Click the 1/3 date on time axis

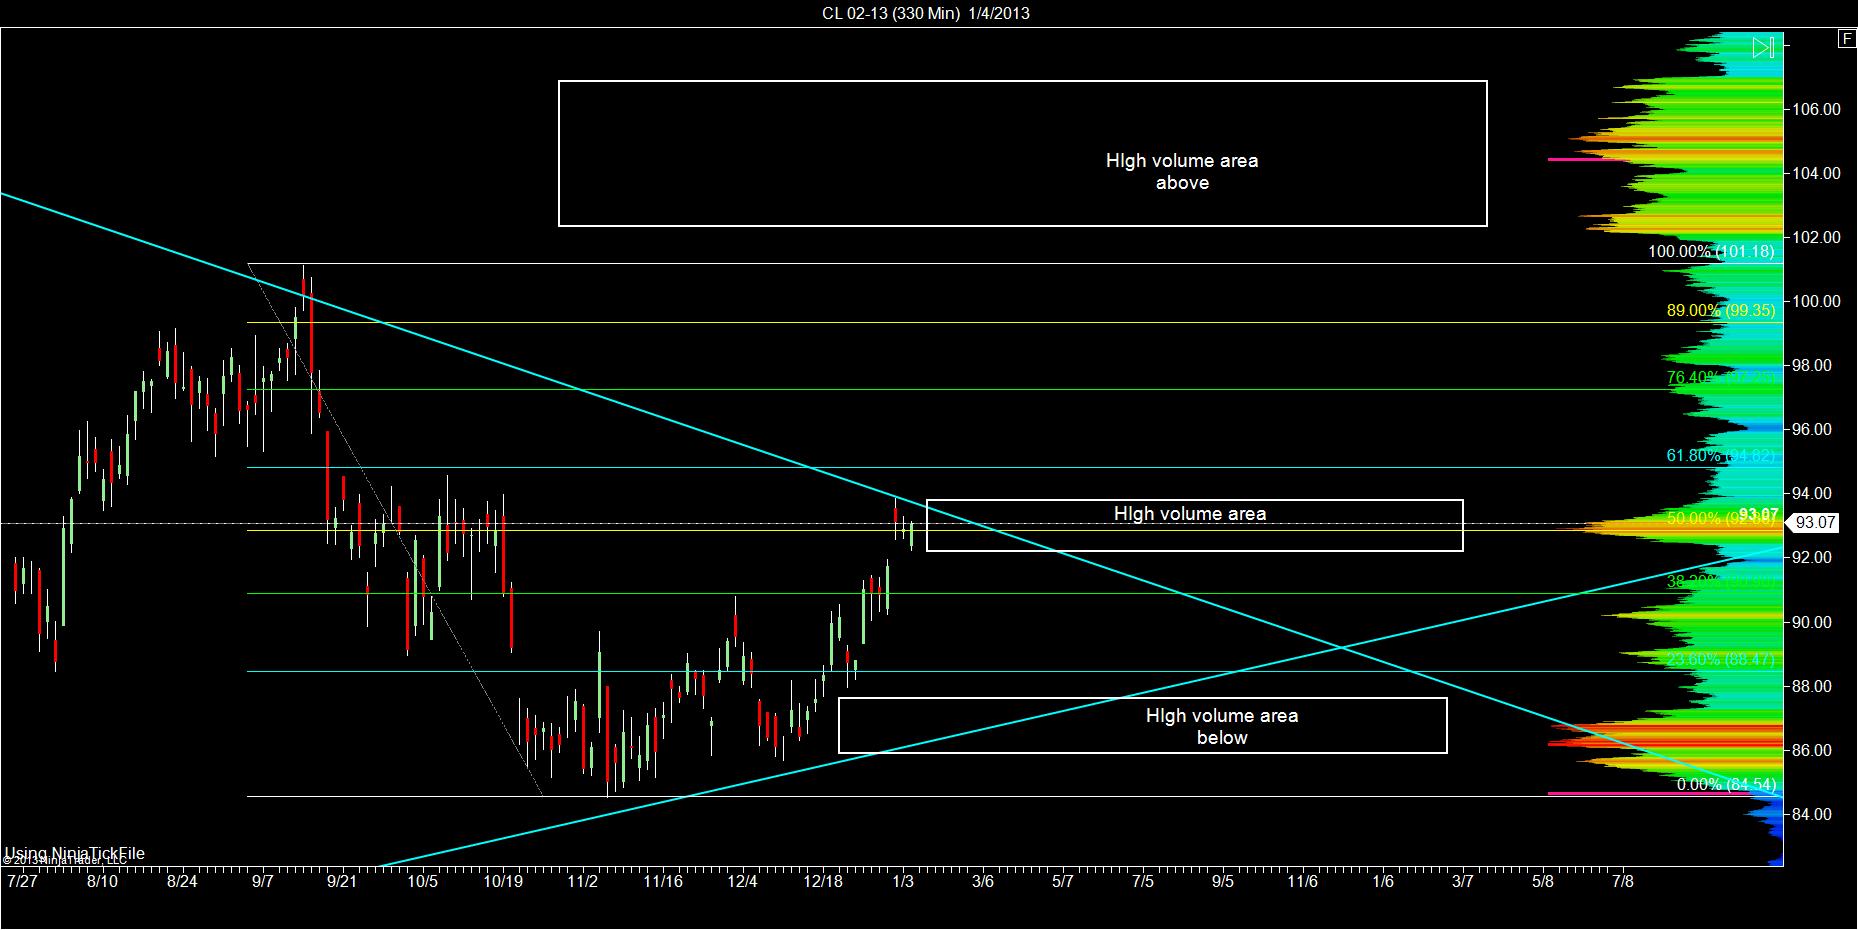click(x=903, y=881)
